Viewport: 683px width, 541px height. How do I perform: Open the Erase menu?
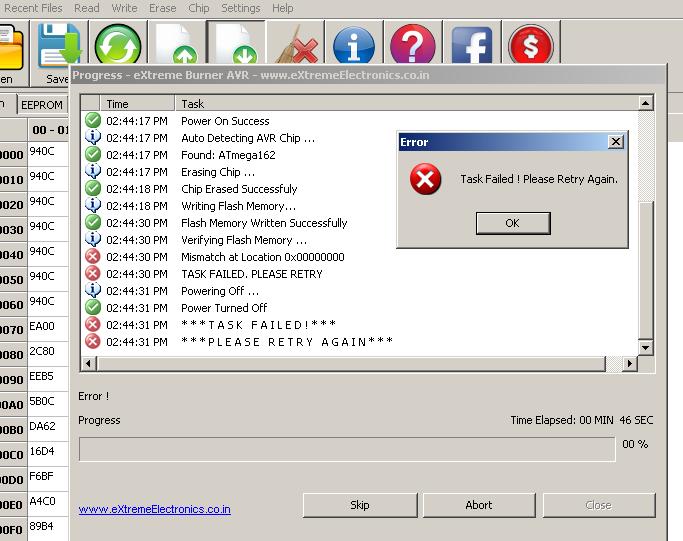coord(162,8)
